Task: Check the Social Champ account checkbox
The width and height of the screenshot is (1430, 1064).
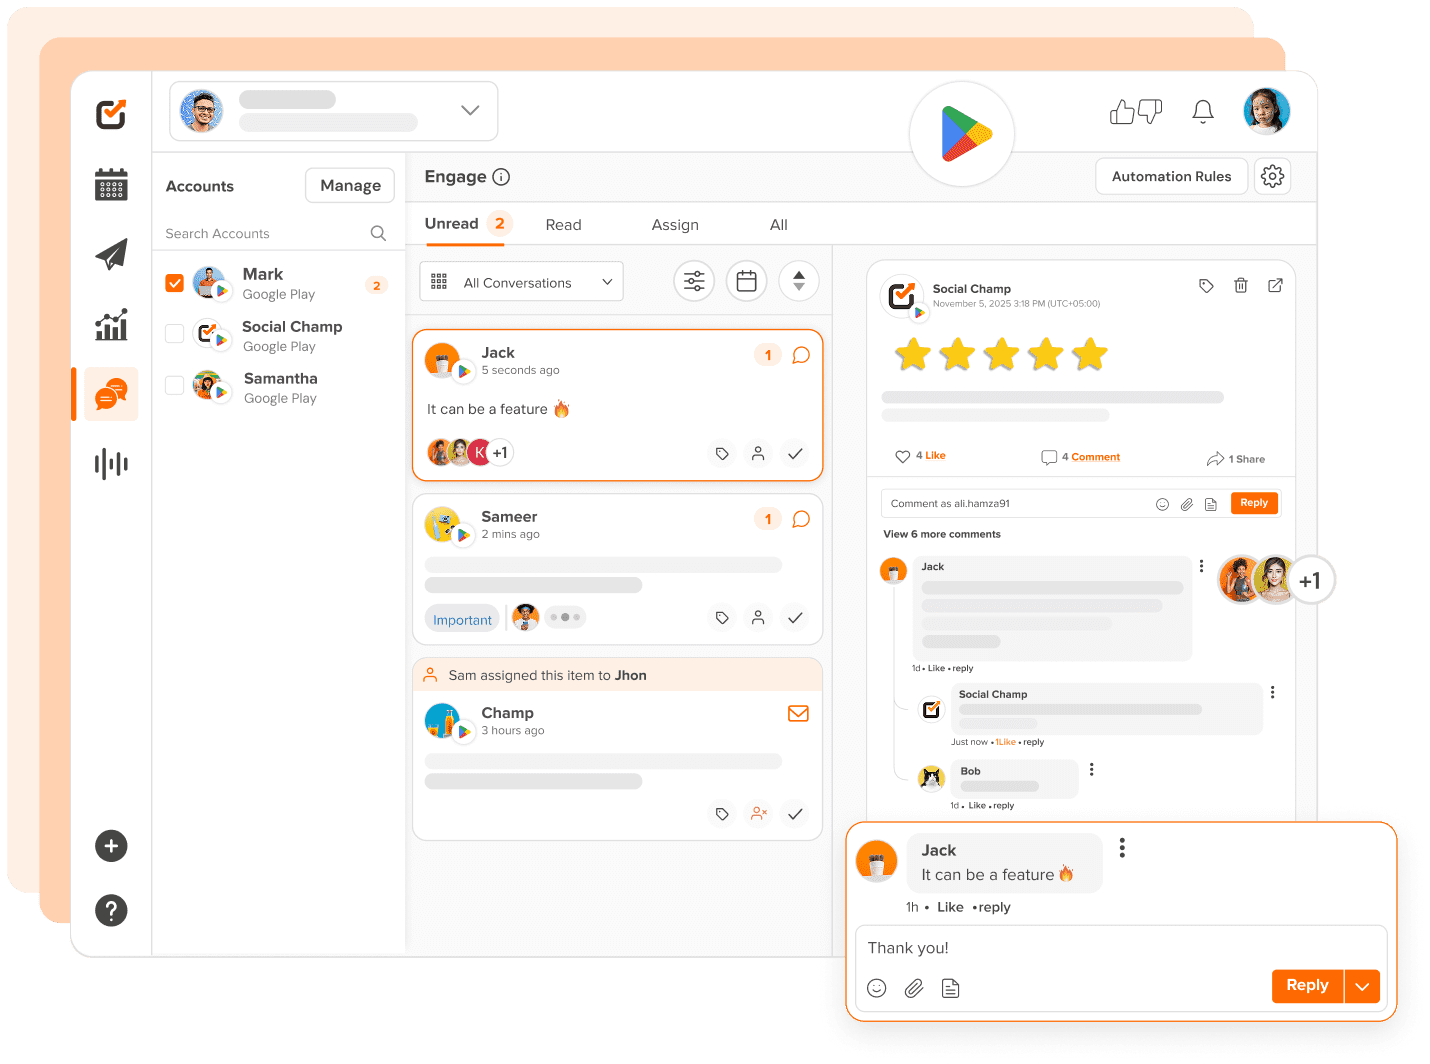Action: tap(175, 334)
